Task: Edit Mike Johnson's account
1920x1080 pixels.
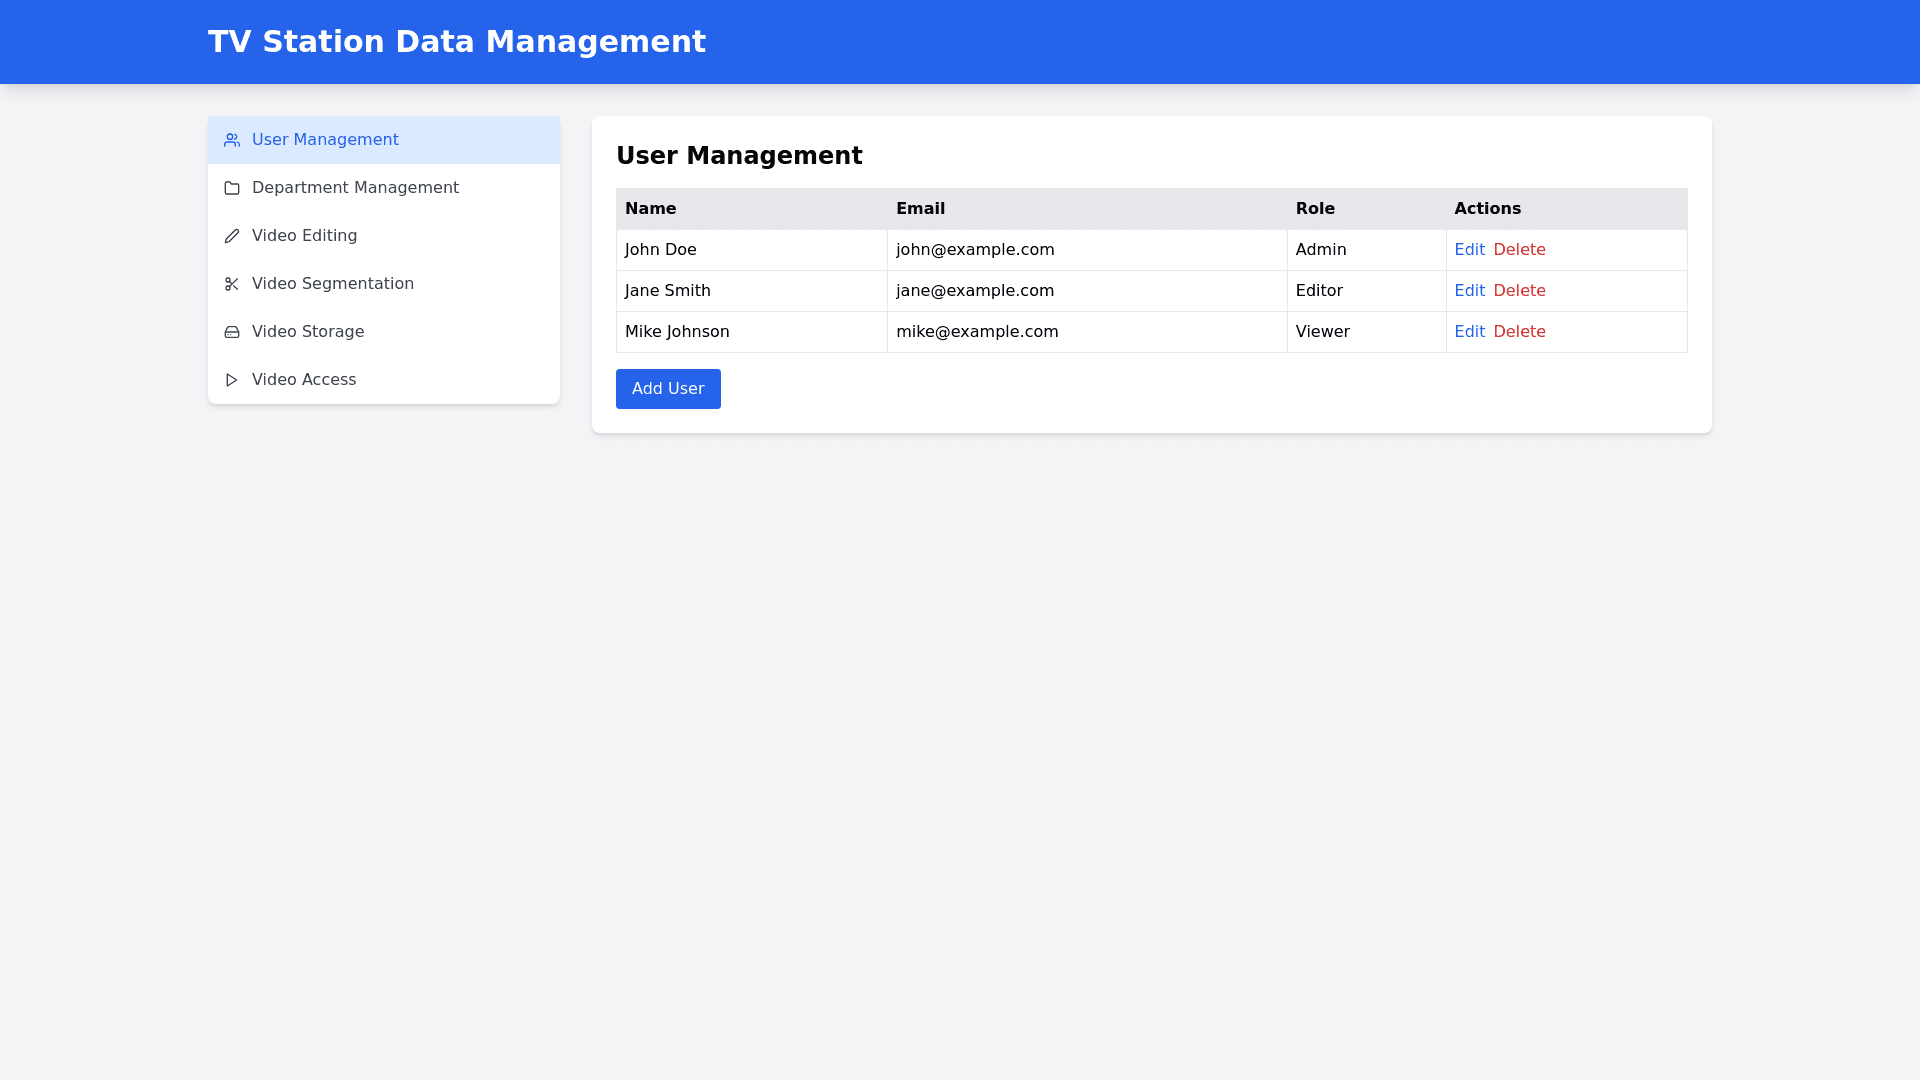Action: click(x=1469, y=332)
